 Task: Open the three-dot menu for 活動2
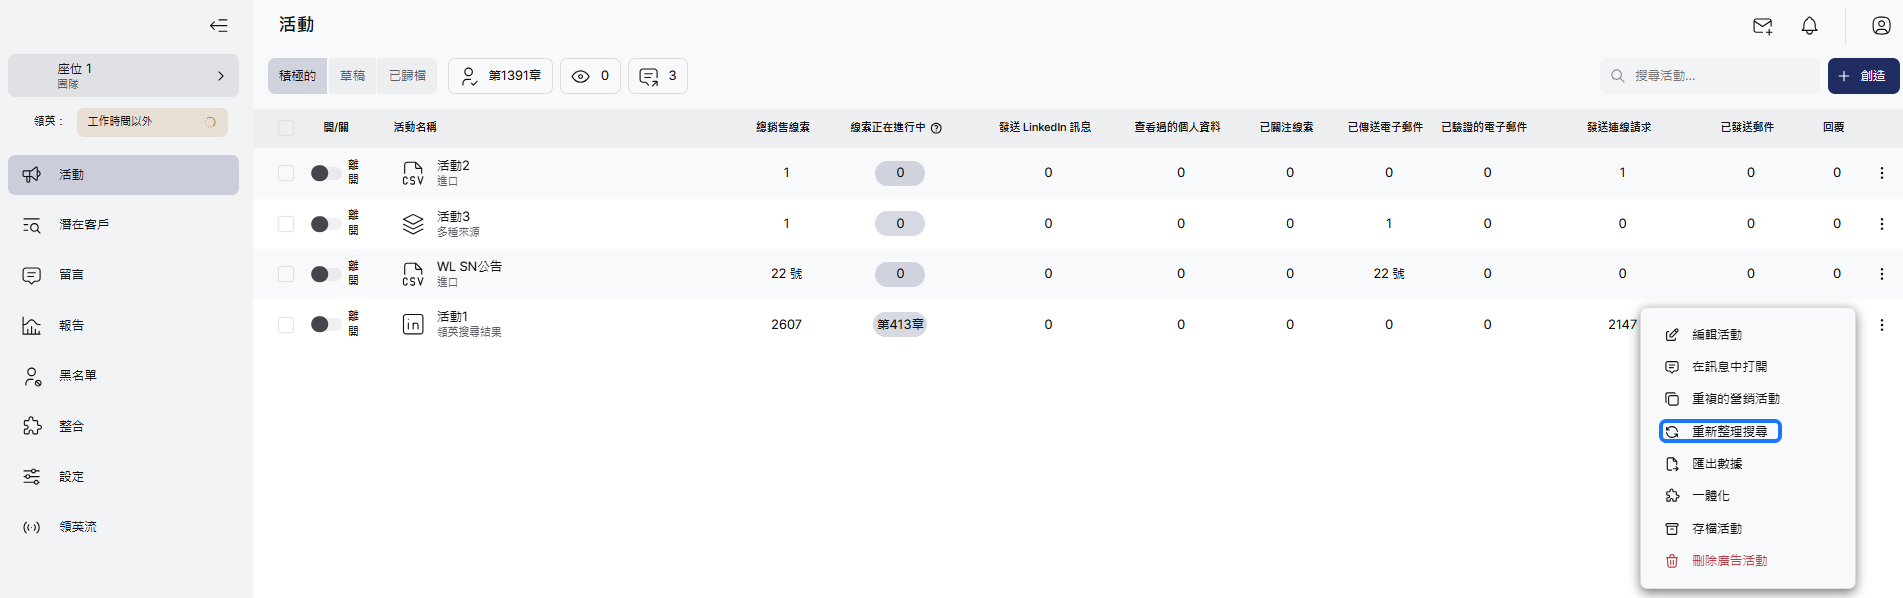point(1881,173)
